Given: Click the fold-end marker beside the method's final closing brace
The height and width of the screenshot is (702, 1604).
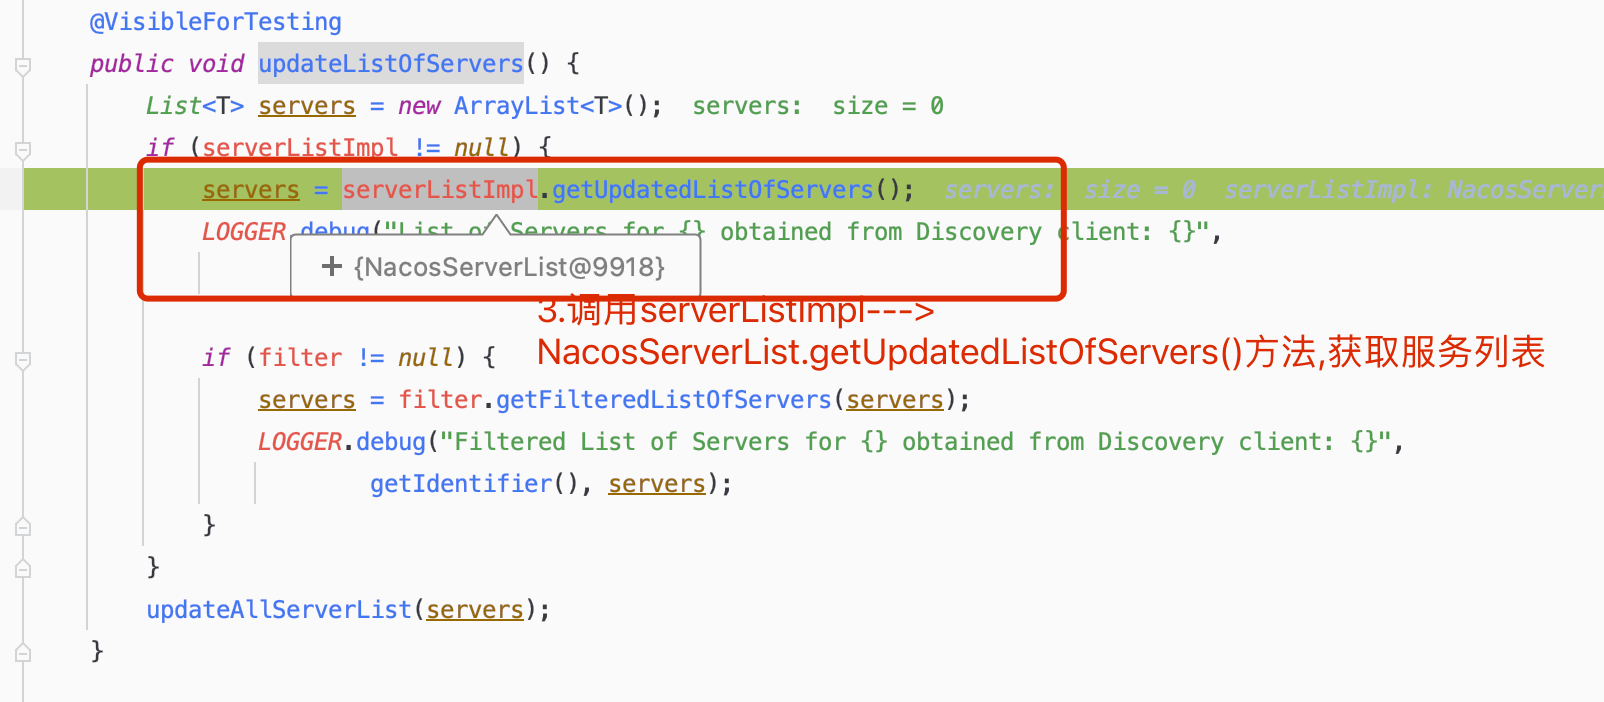Looking at the screenshot, I should click(23, 653).
